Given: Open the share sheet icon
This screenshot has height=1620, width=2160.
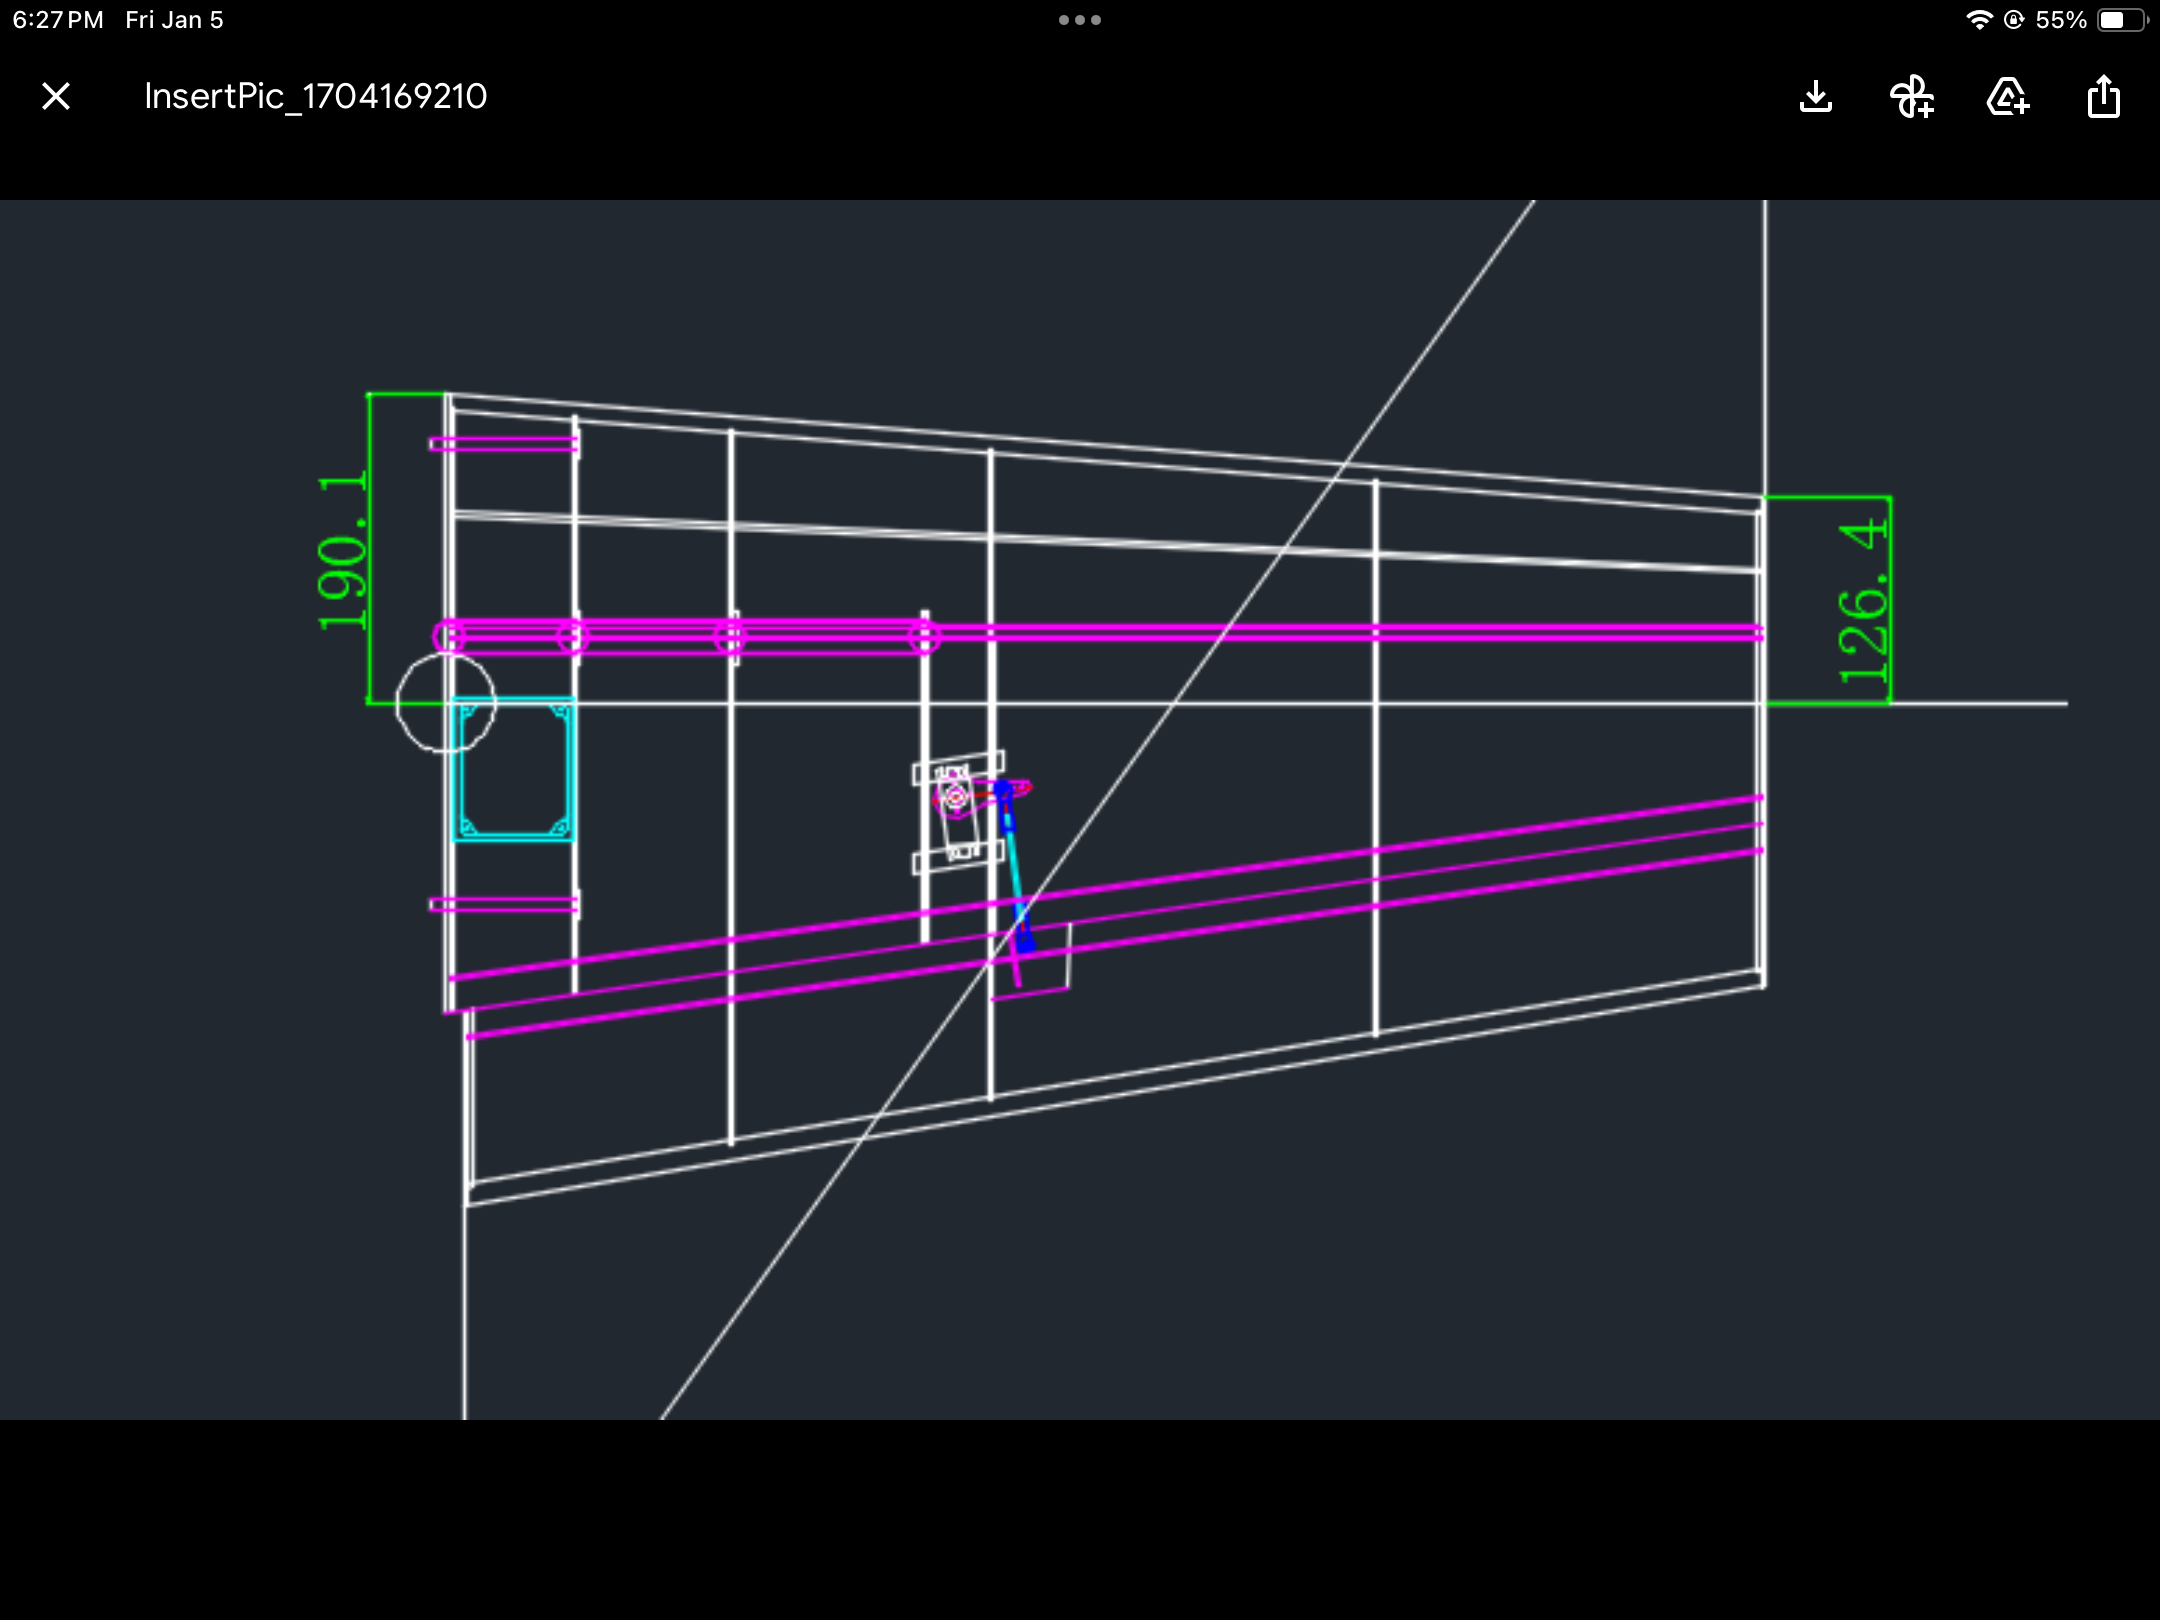Looking at the screenshot, I should click(x=2103, y=97).
